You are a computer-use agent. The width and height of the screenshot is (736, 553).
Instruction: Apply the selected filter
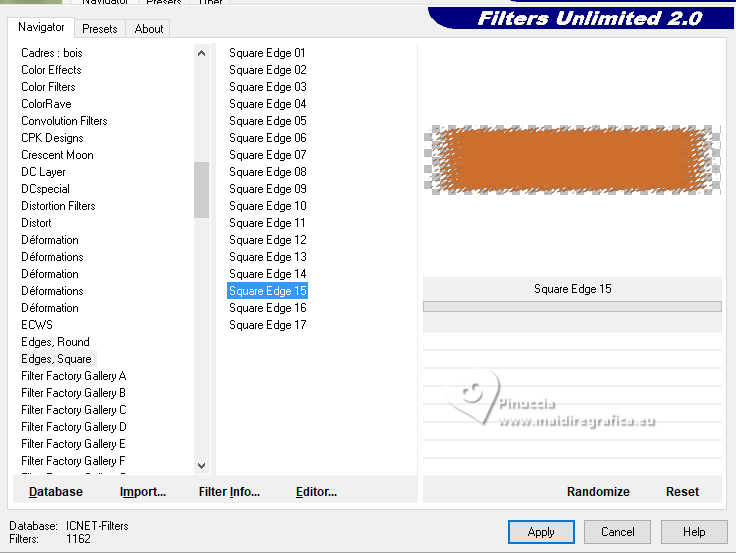(541, 532)
